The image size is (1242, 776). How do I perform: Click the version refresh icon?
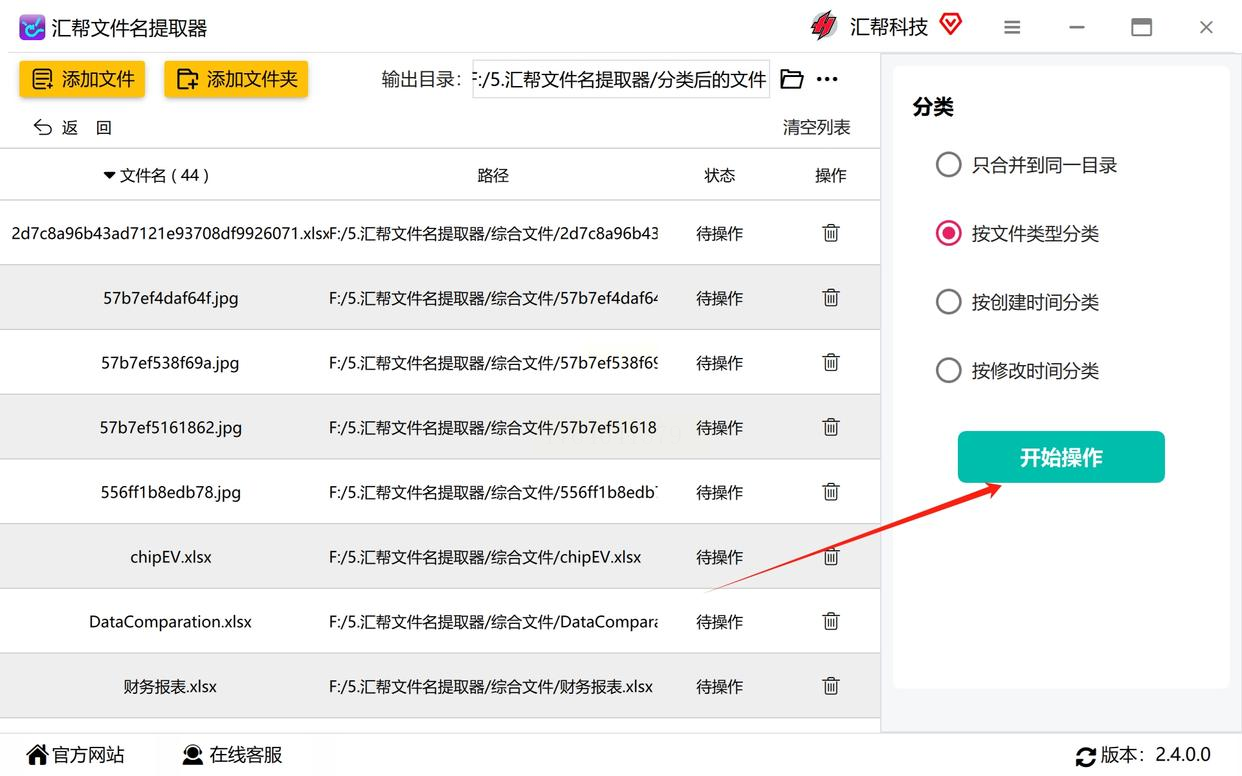click(1085, 756)
